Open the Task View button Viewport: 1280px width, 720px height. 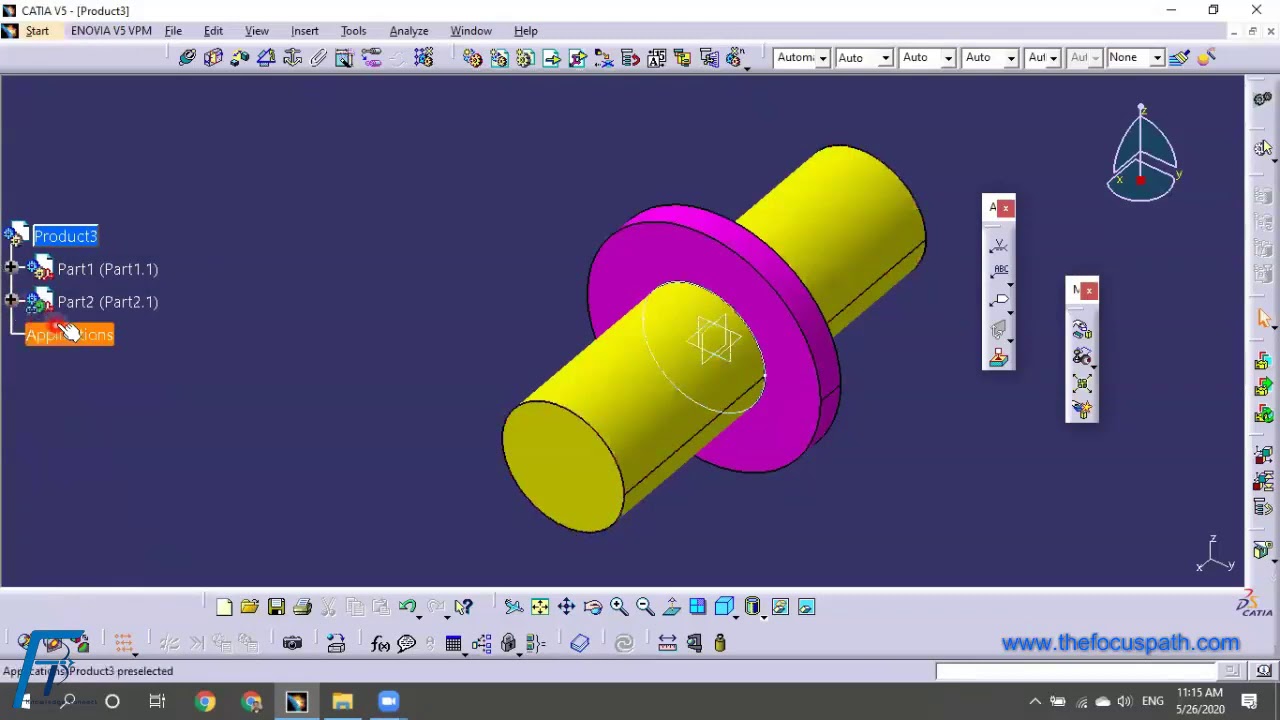[x=157, y=701]
